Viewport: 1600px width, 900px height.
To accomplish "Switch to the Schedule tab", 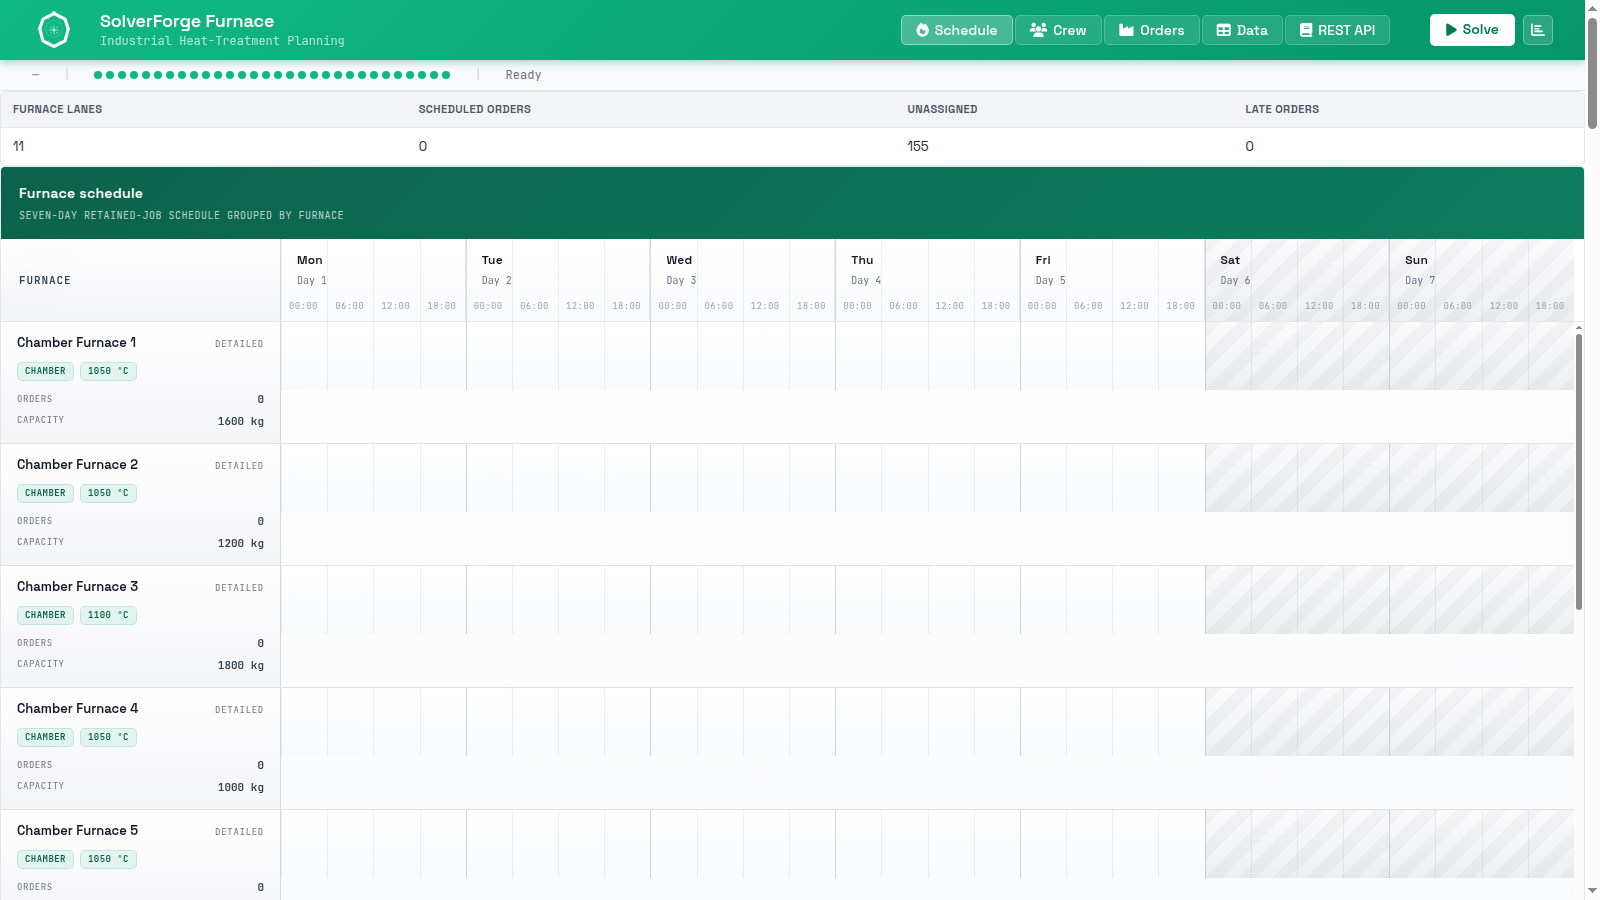I will [x=957, y=30].
